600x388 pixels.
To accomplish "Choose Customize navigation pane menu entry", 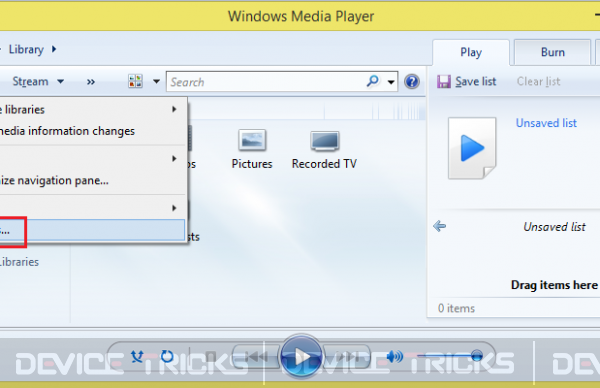I will [92, 180].
